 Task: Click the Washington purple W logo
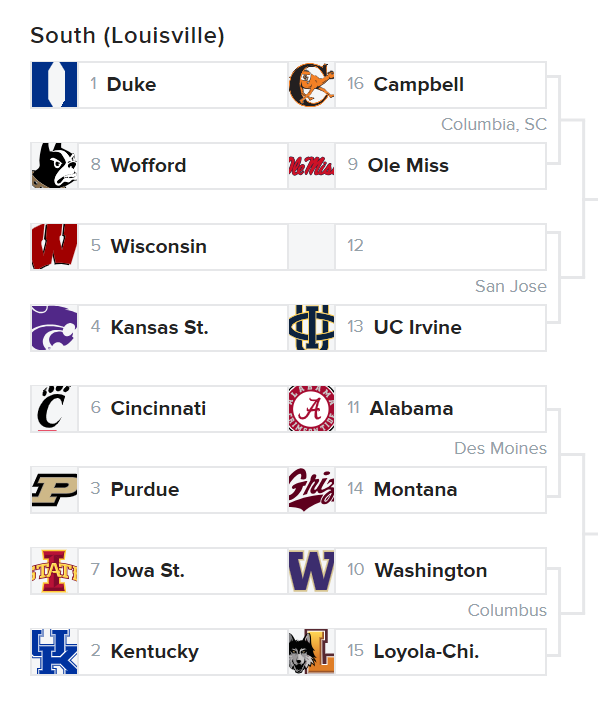tap(312, 571)
